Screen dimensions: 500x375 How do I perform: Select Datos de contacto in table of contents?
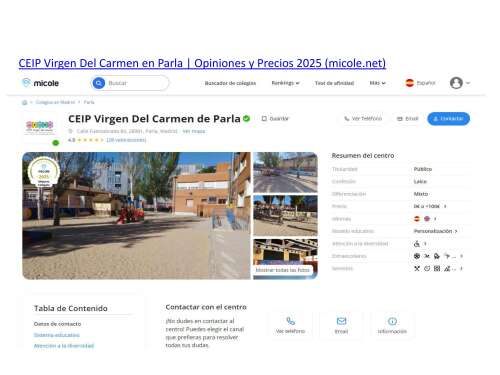coord(57,324)
